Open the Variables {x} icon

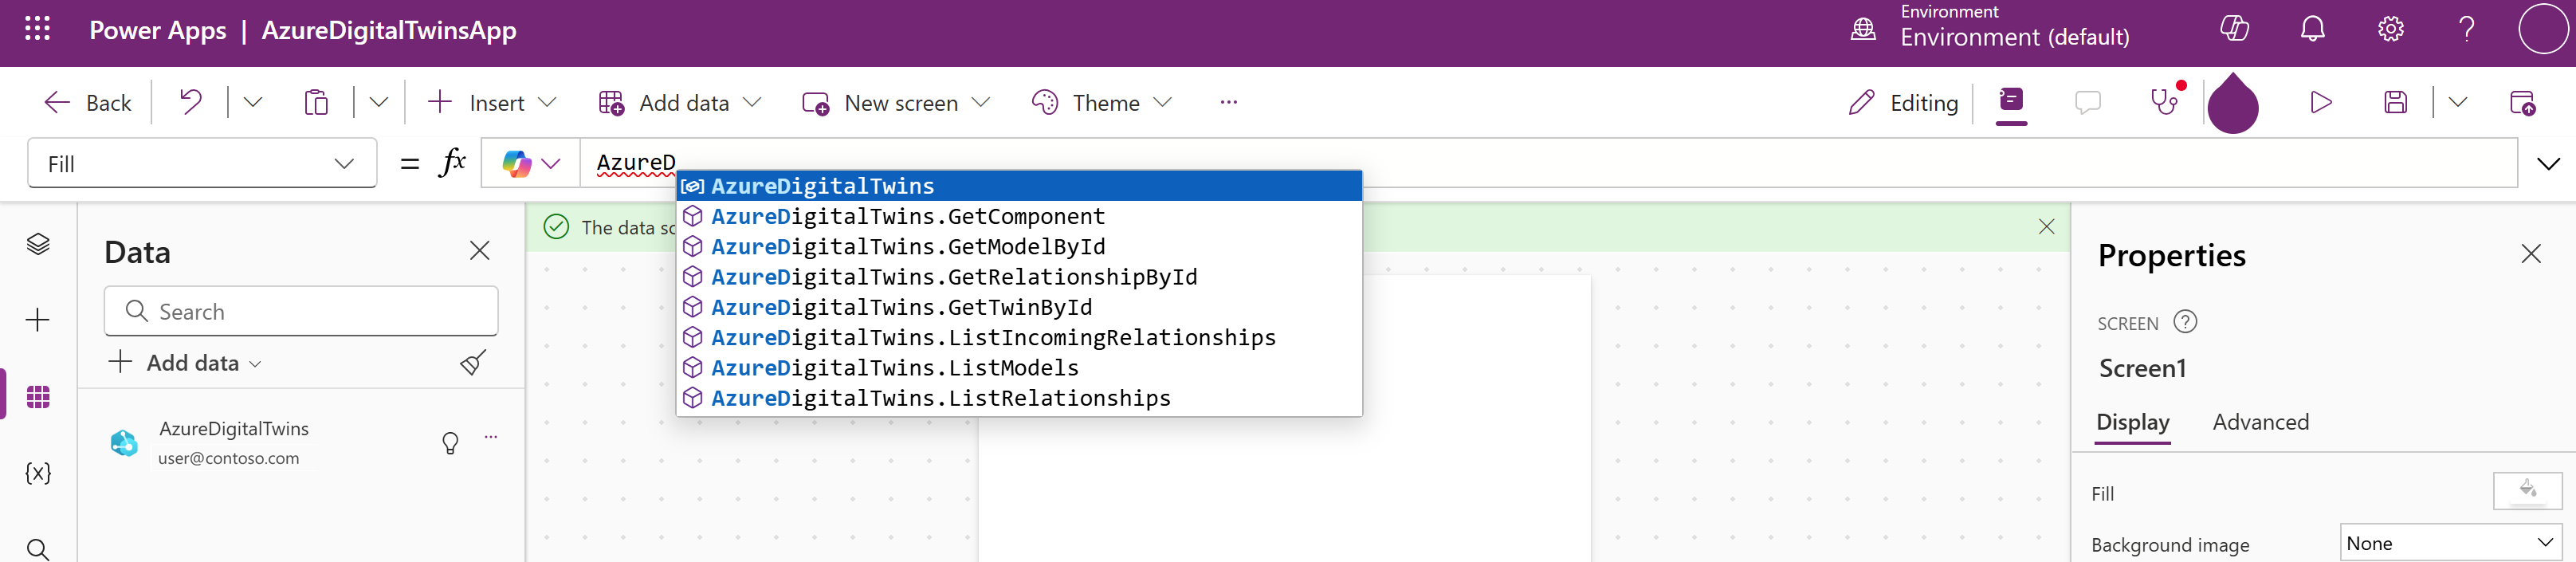38,473
